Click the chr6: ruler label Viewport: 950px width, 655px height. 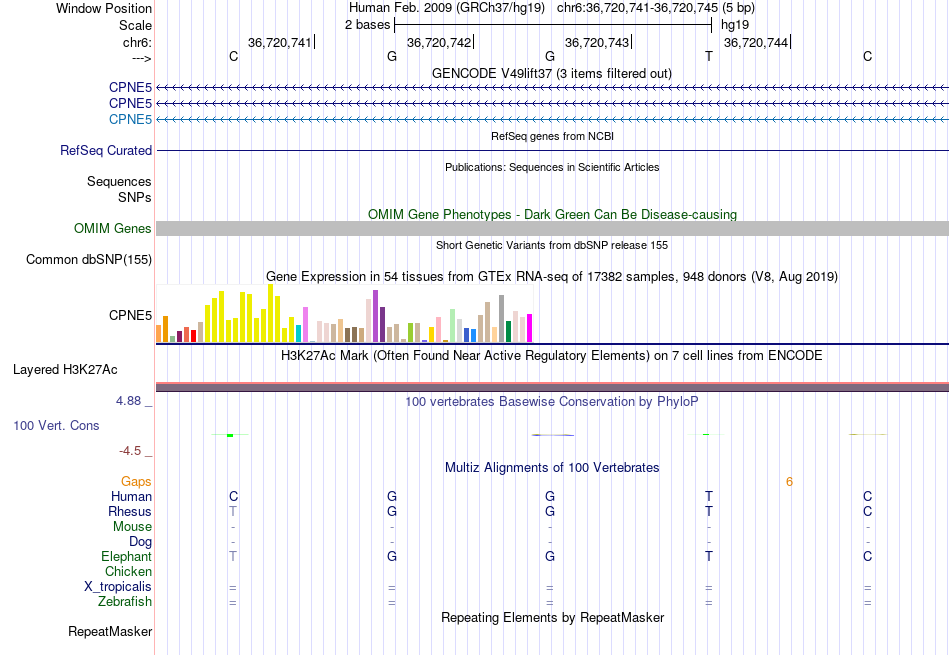(x=137, y=42)
